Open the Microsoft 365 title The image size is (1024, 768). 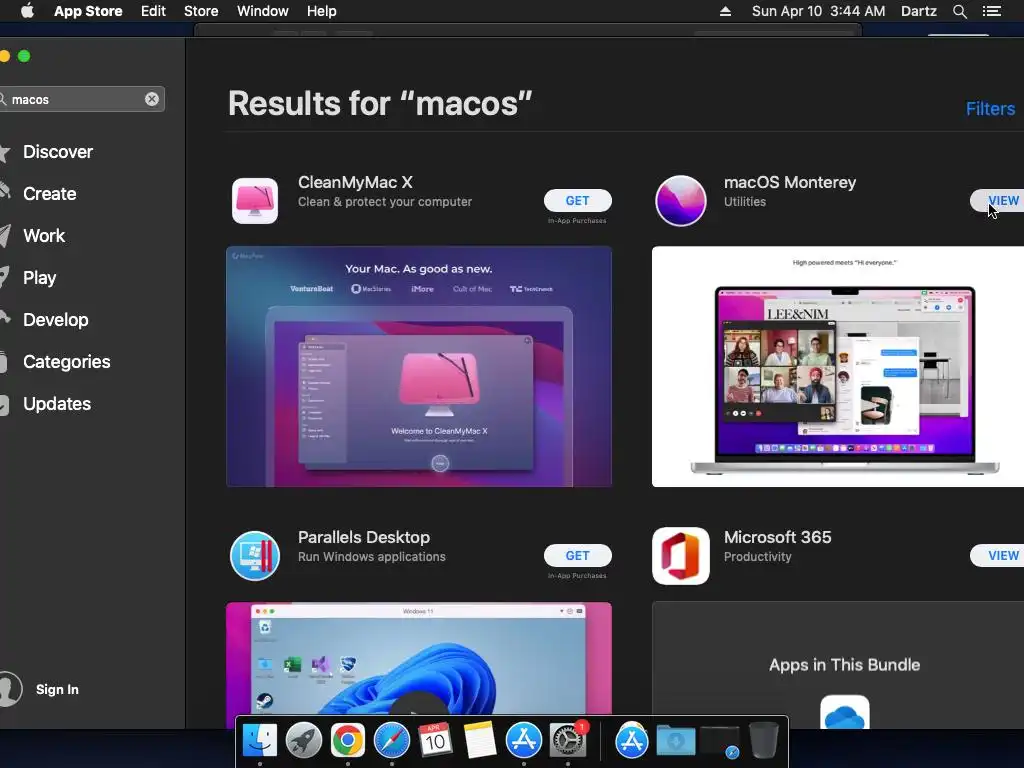click(777, 537)
